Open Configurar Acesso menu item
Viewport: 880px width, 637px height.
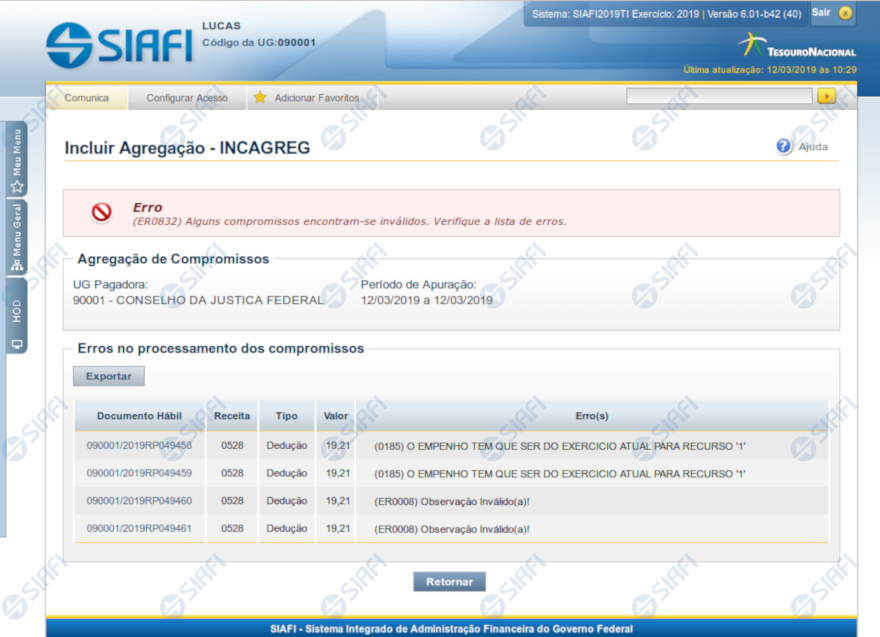pos(187,98)
